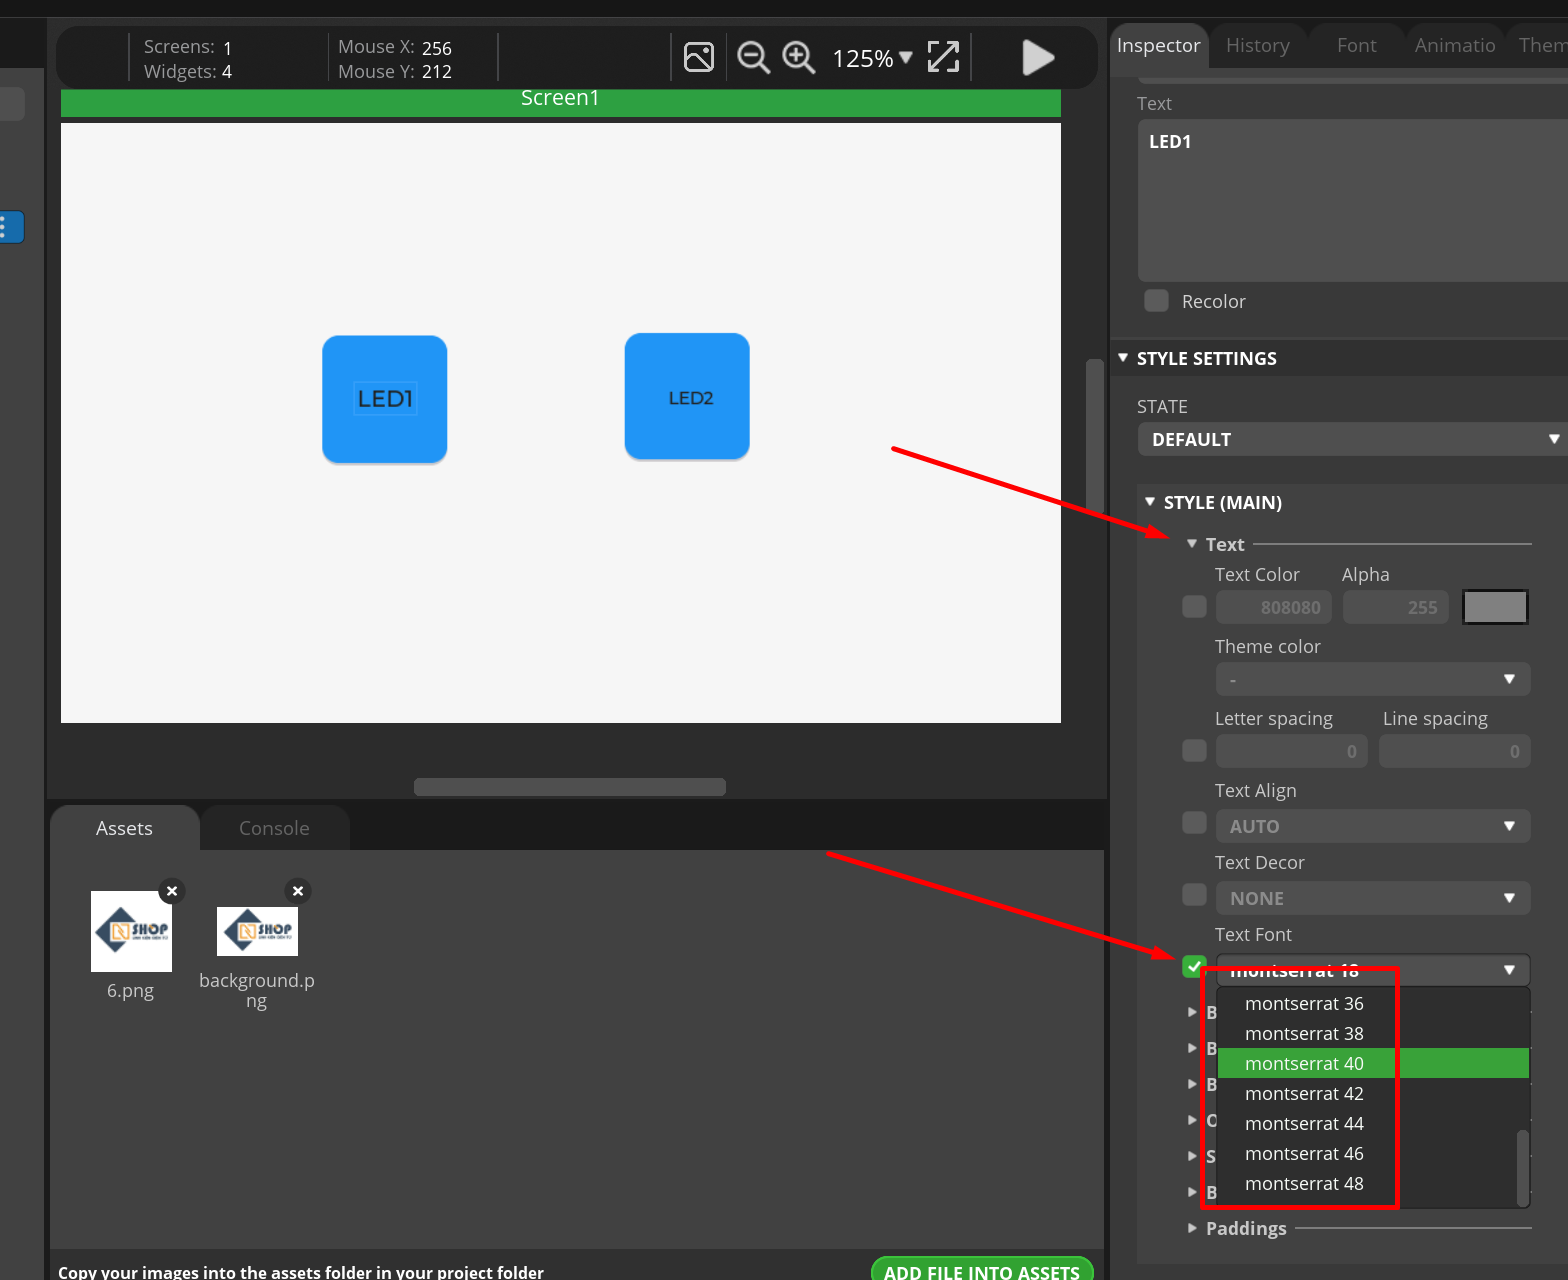This screenshot has width=1568, height=1280.
Task: Open the 125% zoom level dropdown
Action: coord(872,58)
